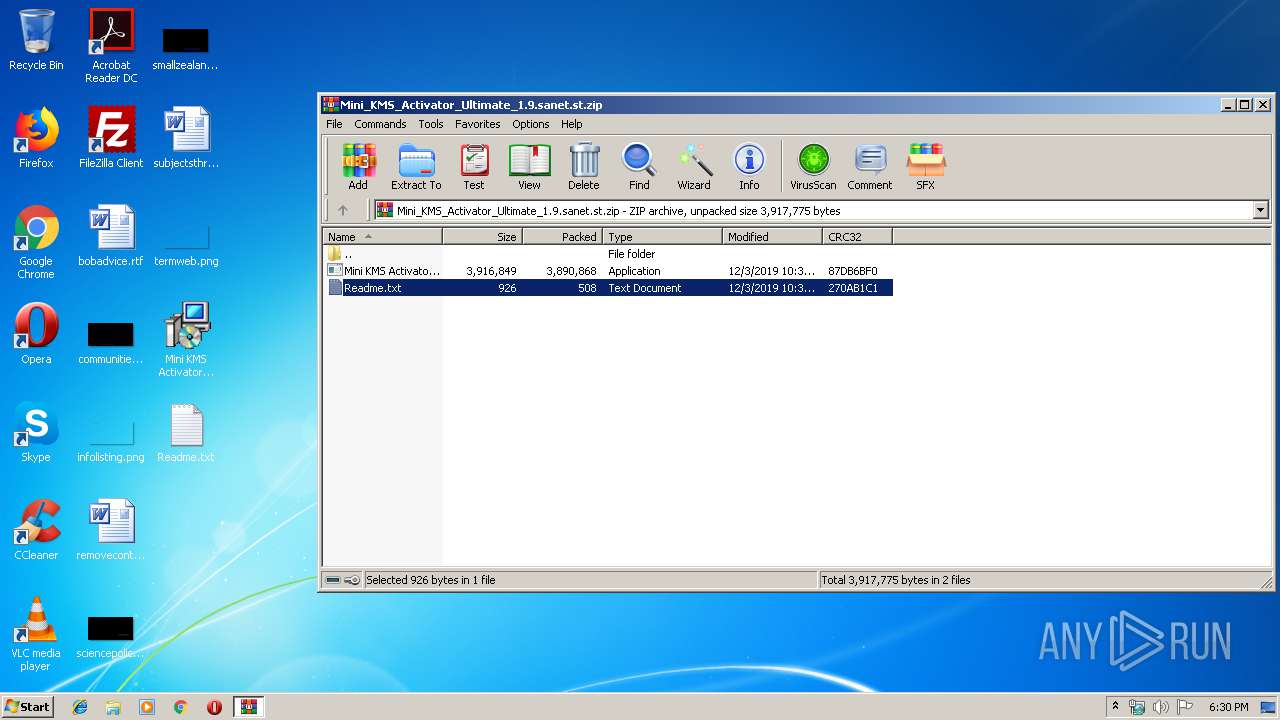Click the SFX toolbar icon
This screenshot has height=720, width=1280.
(926, 166)
